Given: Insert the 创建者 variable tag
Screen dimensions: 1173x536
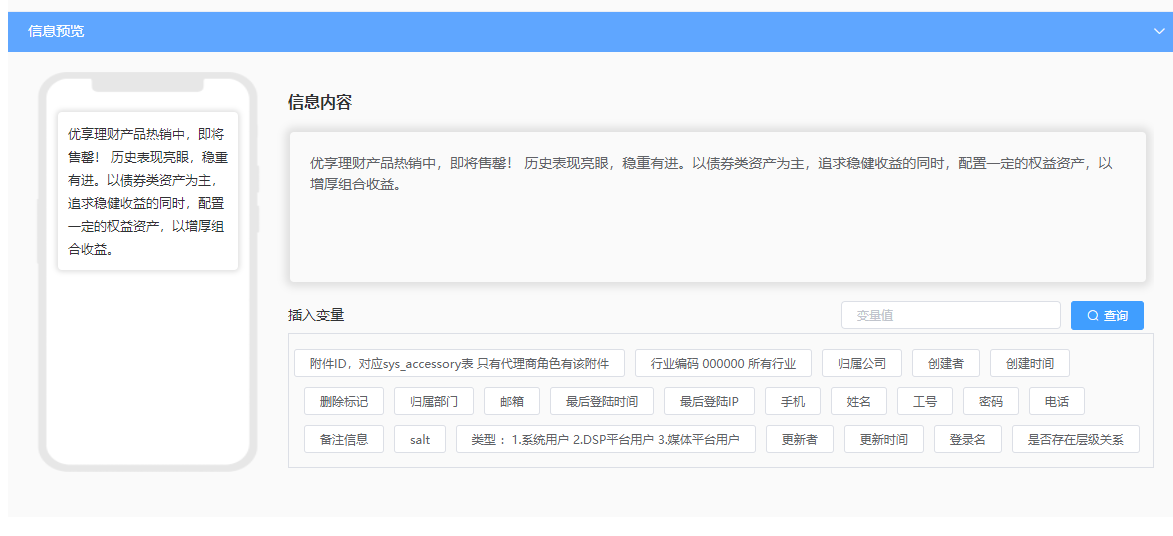Looking at the screenshot, I should 946,363.
